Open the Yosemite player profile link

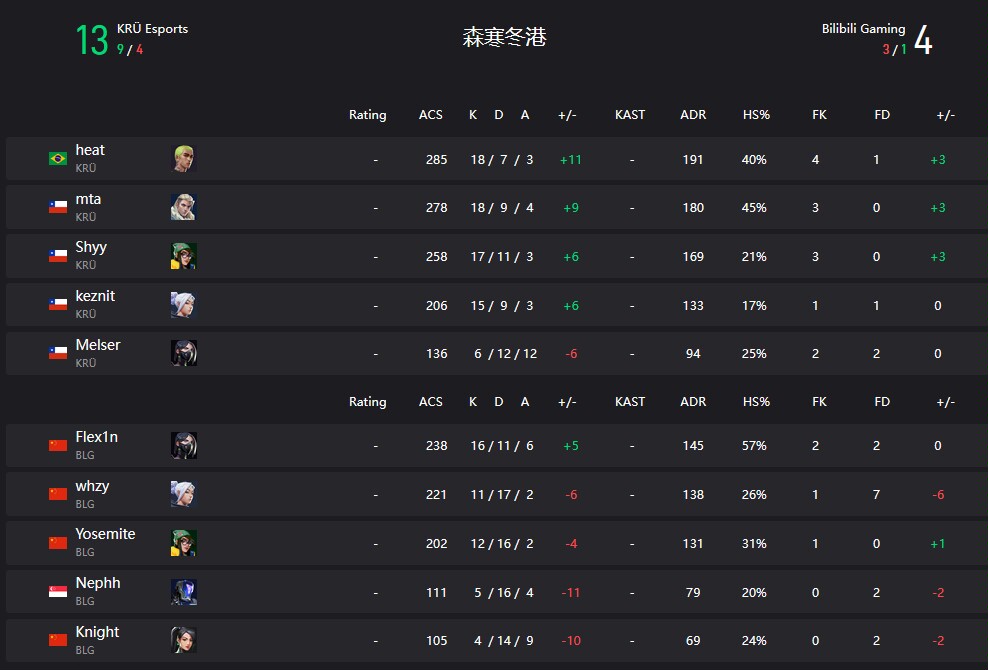coord(105,534)
